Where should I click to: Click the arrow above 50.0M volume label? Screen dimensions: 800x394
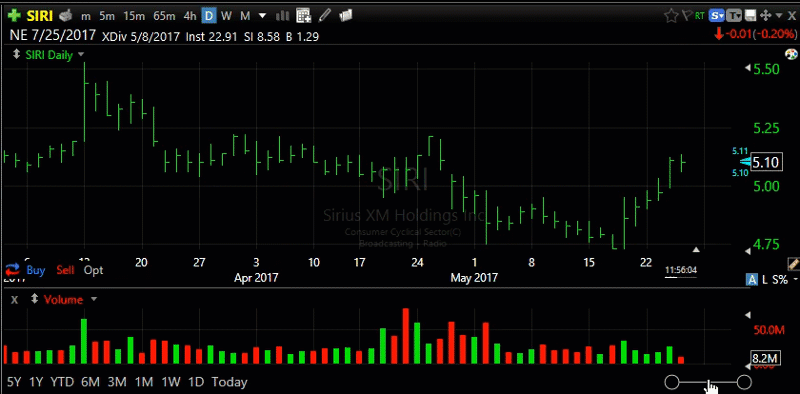click(748, 314)
